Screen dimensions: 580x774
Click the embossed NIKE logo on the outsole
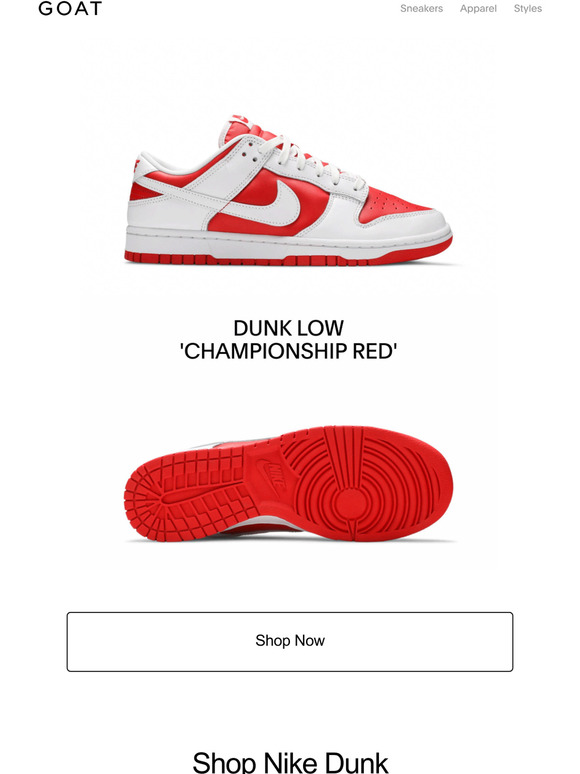272,475
